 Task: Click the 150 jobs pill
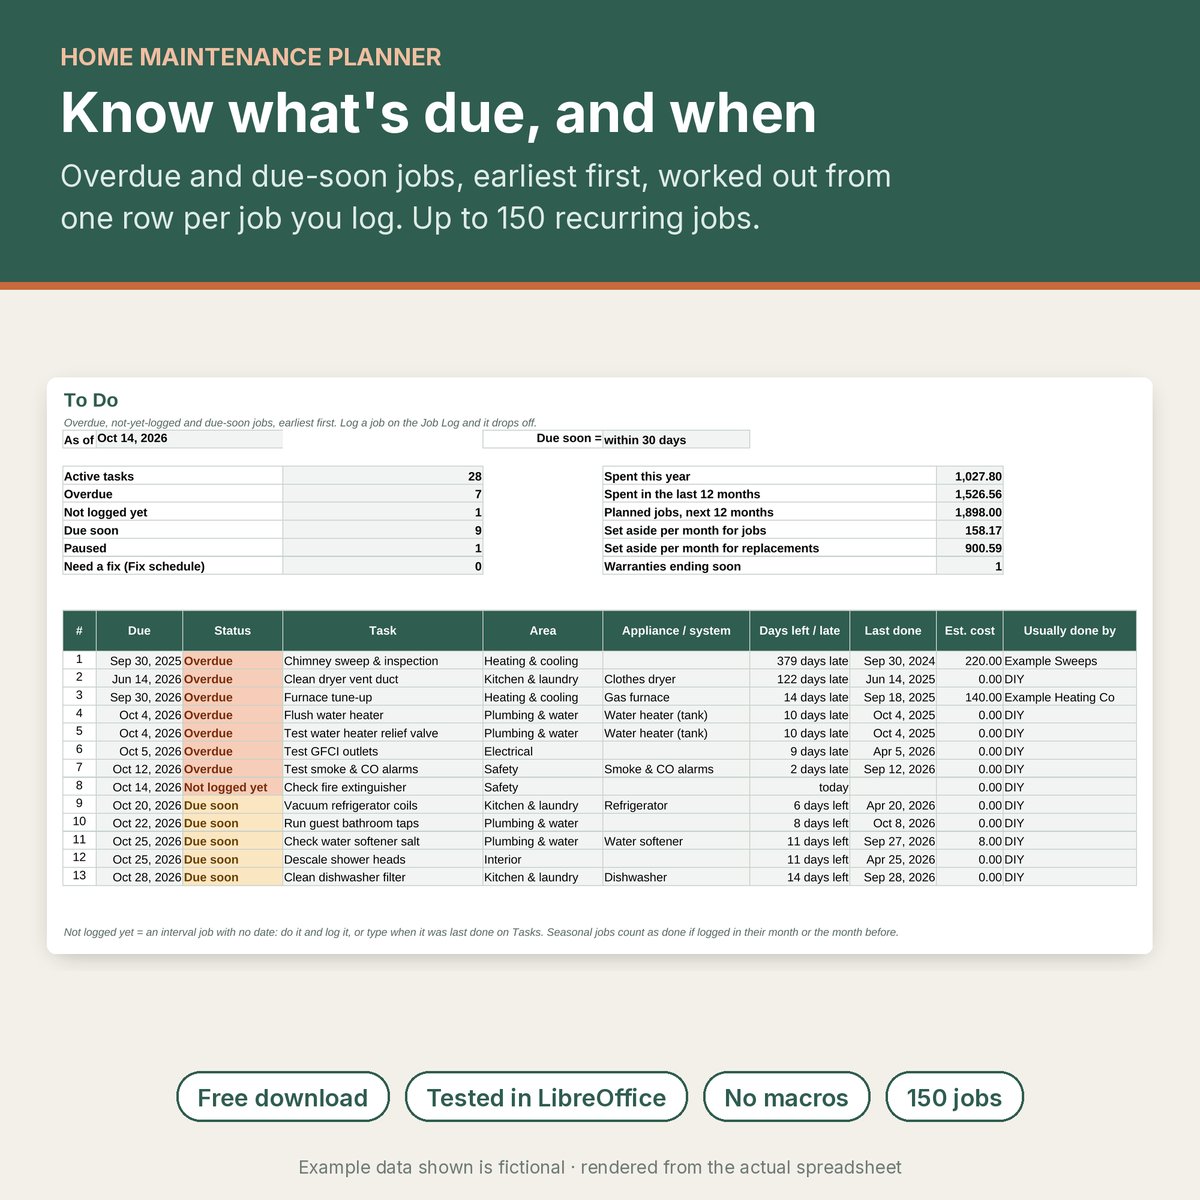[954, 1097]
